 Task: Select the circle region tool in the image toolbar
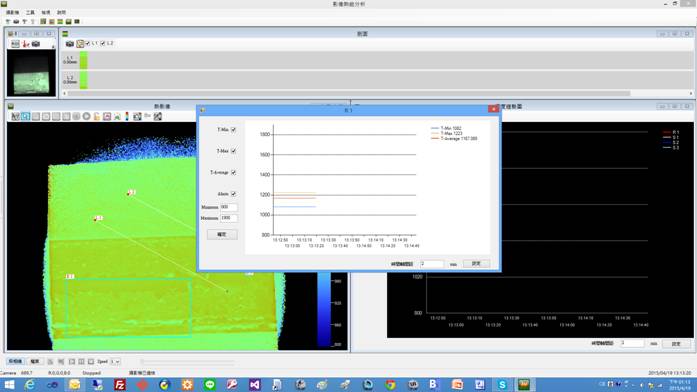click(86, 116)
